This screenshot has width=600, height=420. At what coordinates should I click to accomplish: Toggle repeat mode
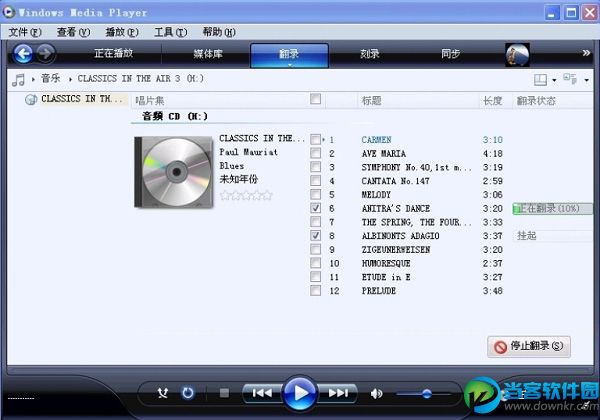point(188,393)
